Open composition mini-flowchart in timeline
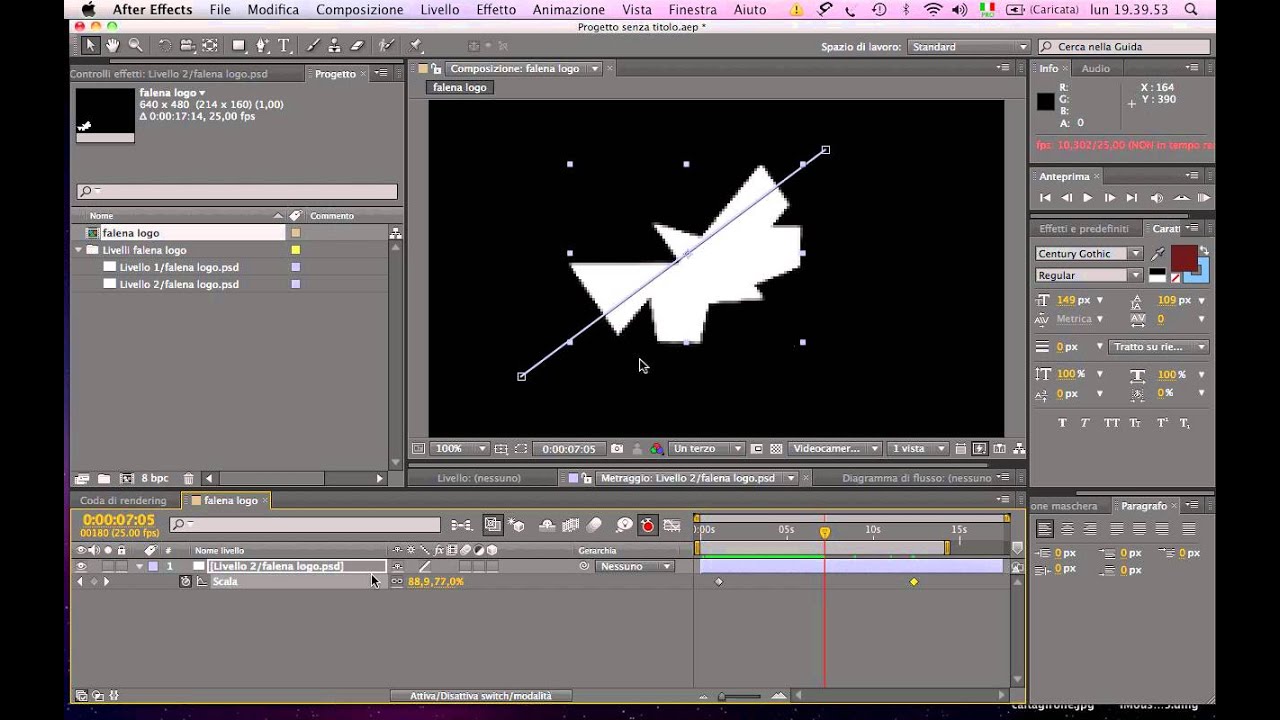This screenshot has height=720, width=1280. tap(461, 525)
